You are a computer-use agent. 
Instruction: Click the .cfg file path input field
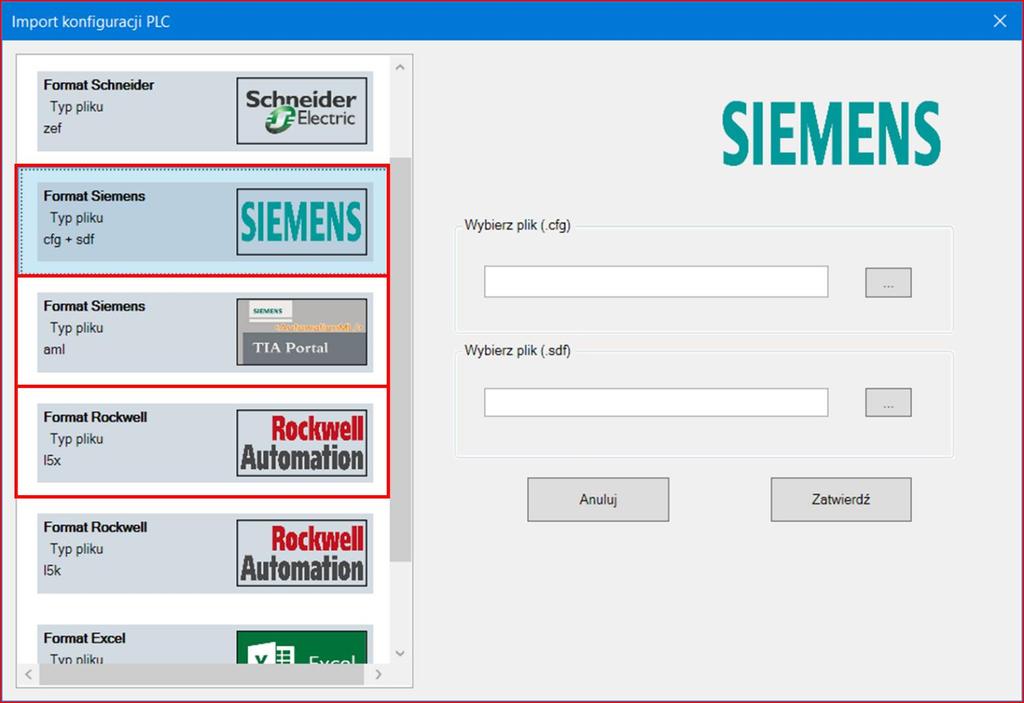656,282
